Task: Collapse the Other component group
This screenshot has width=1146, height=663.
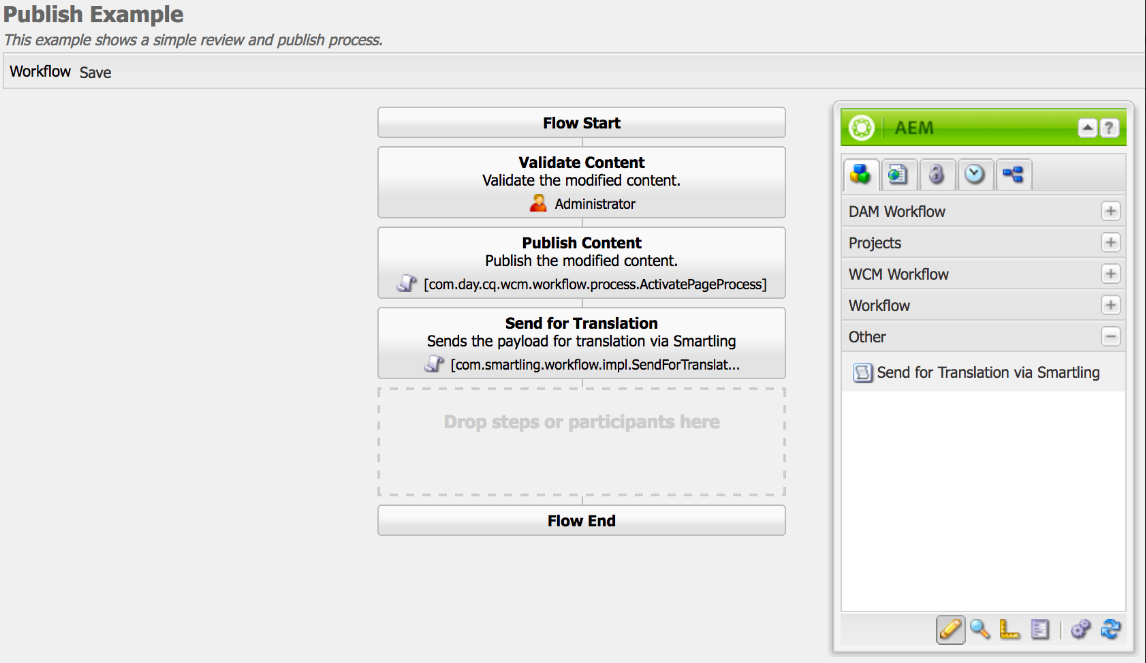Action: [x=1110, y=337]
